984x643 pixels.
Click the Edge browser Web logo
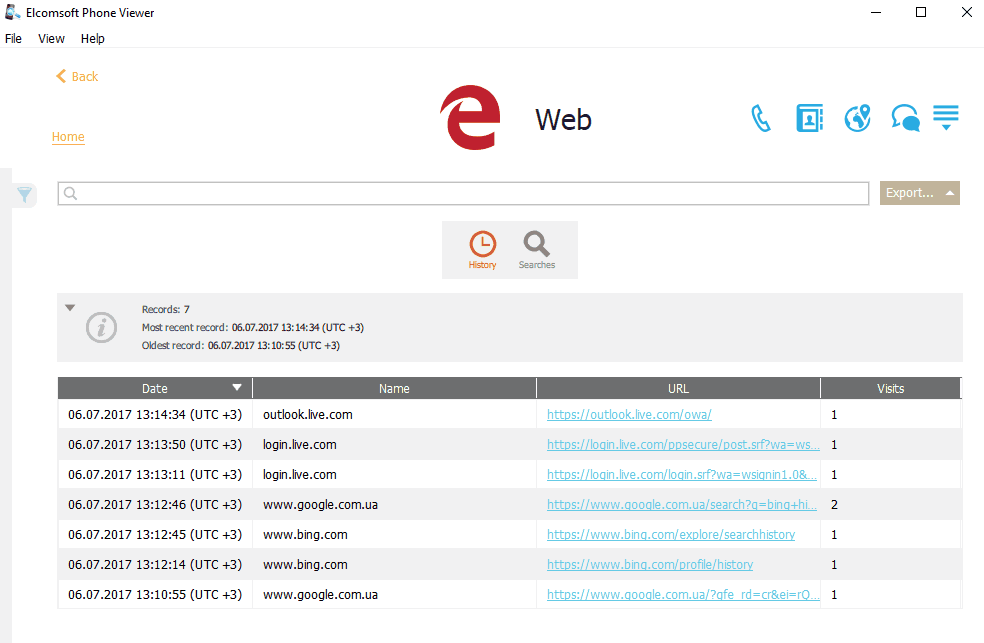[470, 118]
